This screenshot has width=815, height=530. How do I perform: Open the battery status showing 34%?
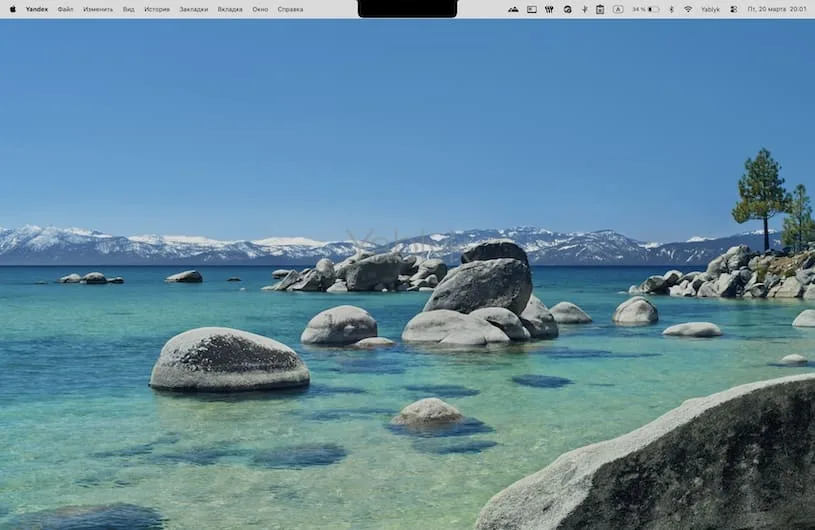645,9
